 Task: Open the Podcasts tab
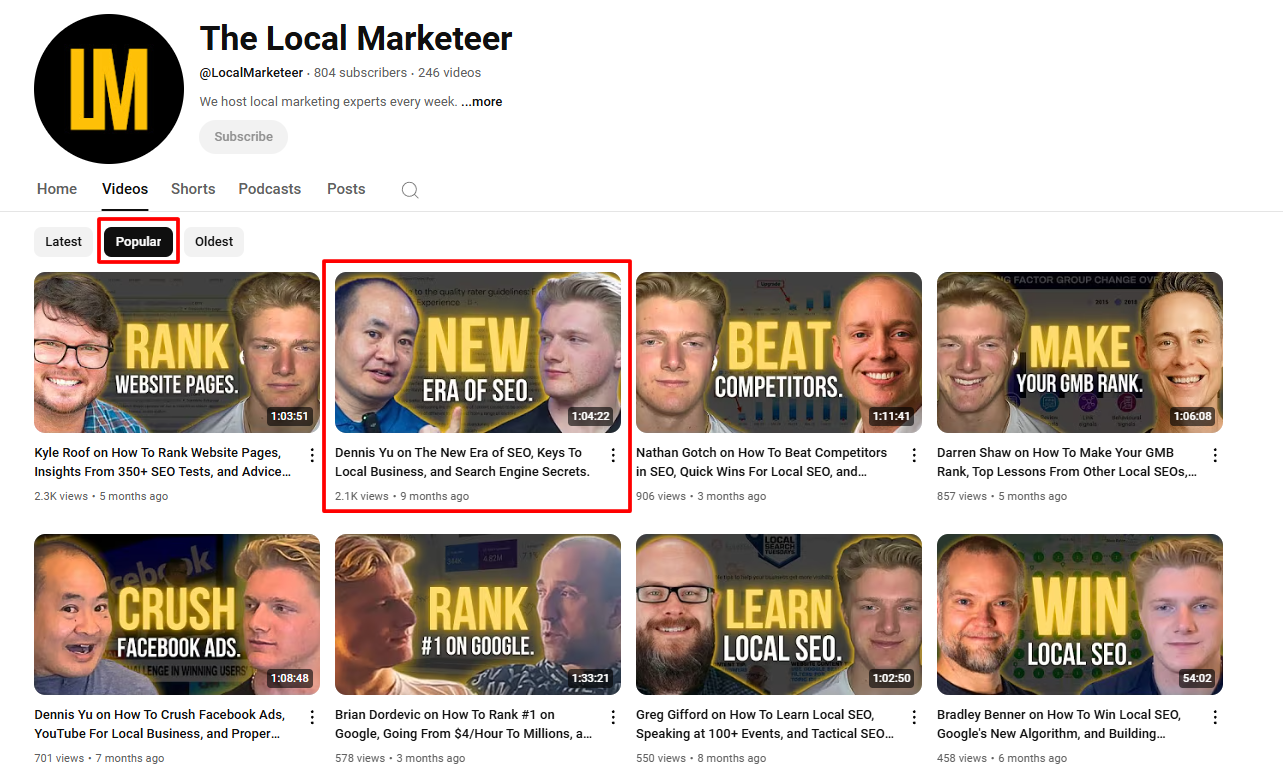click(x=269, y=189)
